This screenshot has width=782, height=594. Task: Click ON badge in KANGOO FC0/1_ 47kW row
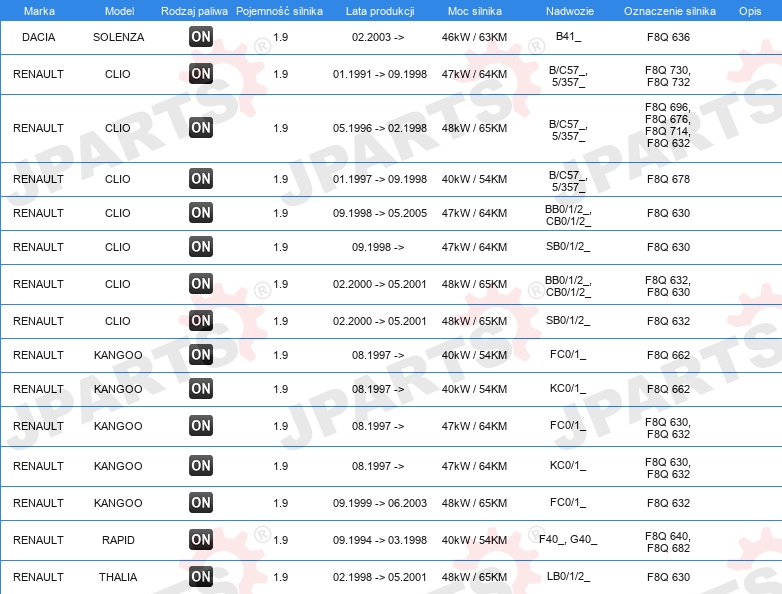pos(201,425)
